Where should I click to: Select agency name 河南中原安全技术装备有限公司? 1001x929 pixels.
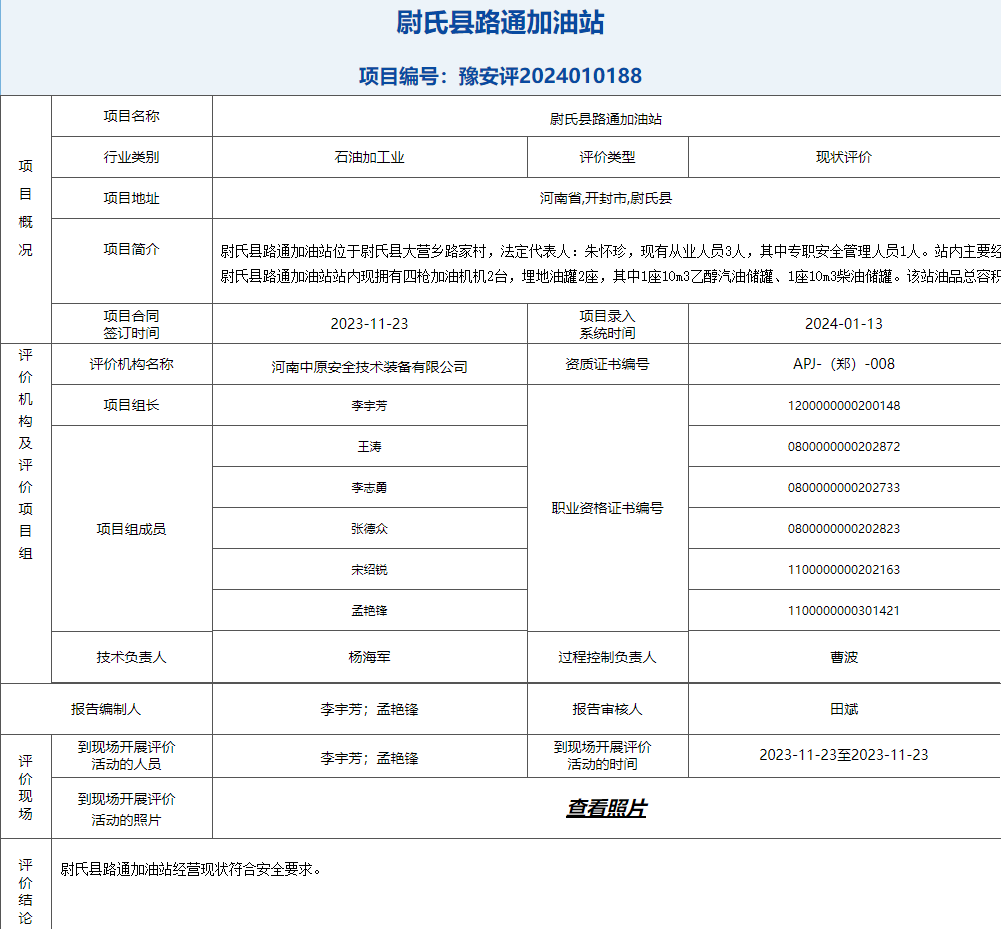tap(369, 366)
